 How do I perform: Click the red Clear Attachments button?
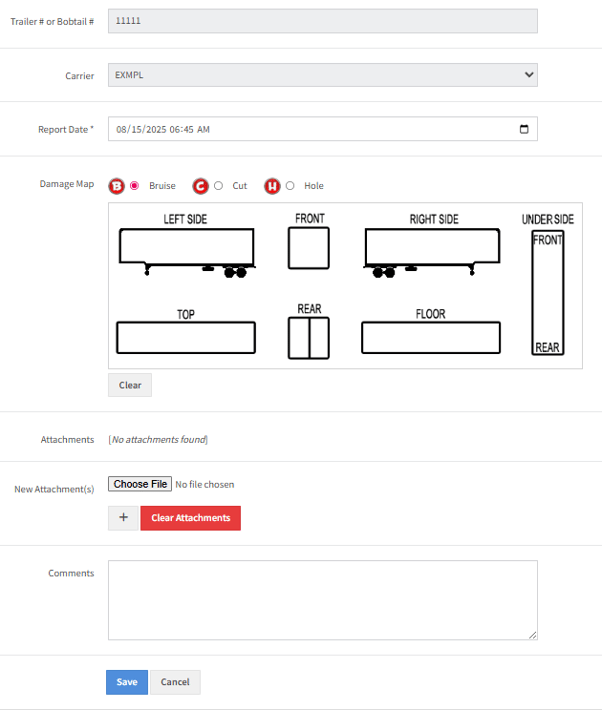click(x=190, y=518)
